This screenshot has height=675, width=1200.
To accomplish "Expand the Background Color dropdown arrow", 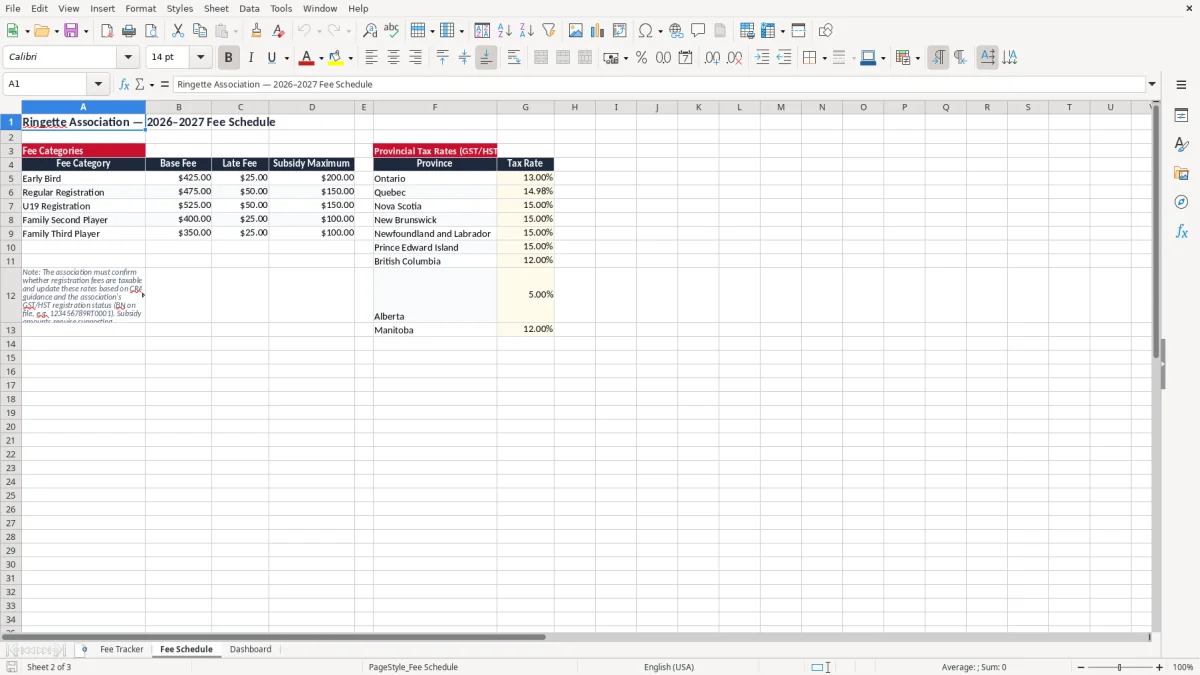I will [350, 58].
